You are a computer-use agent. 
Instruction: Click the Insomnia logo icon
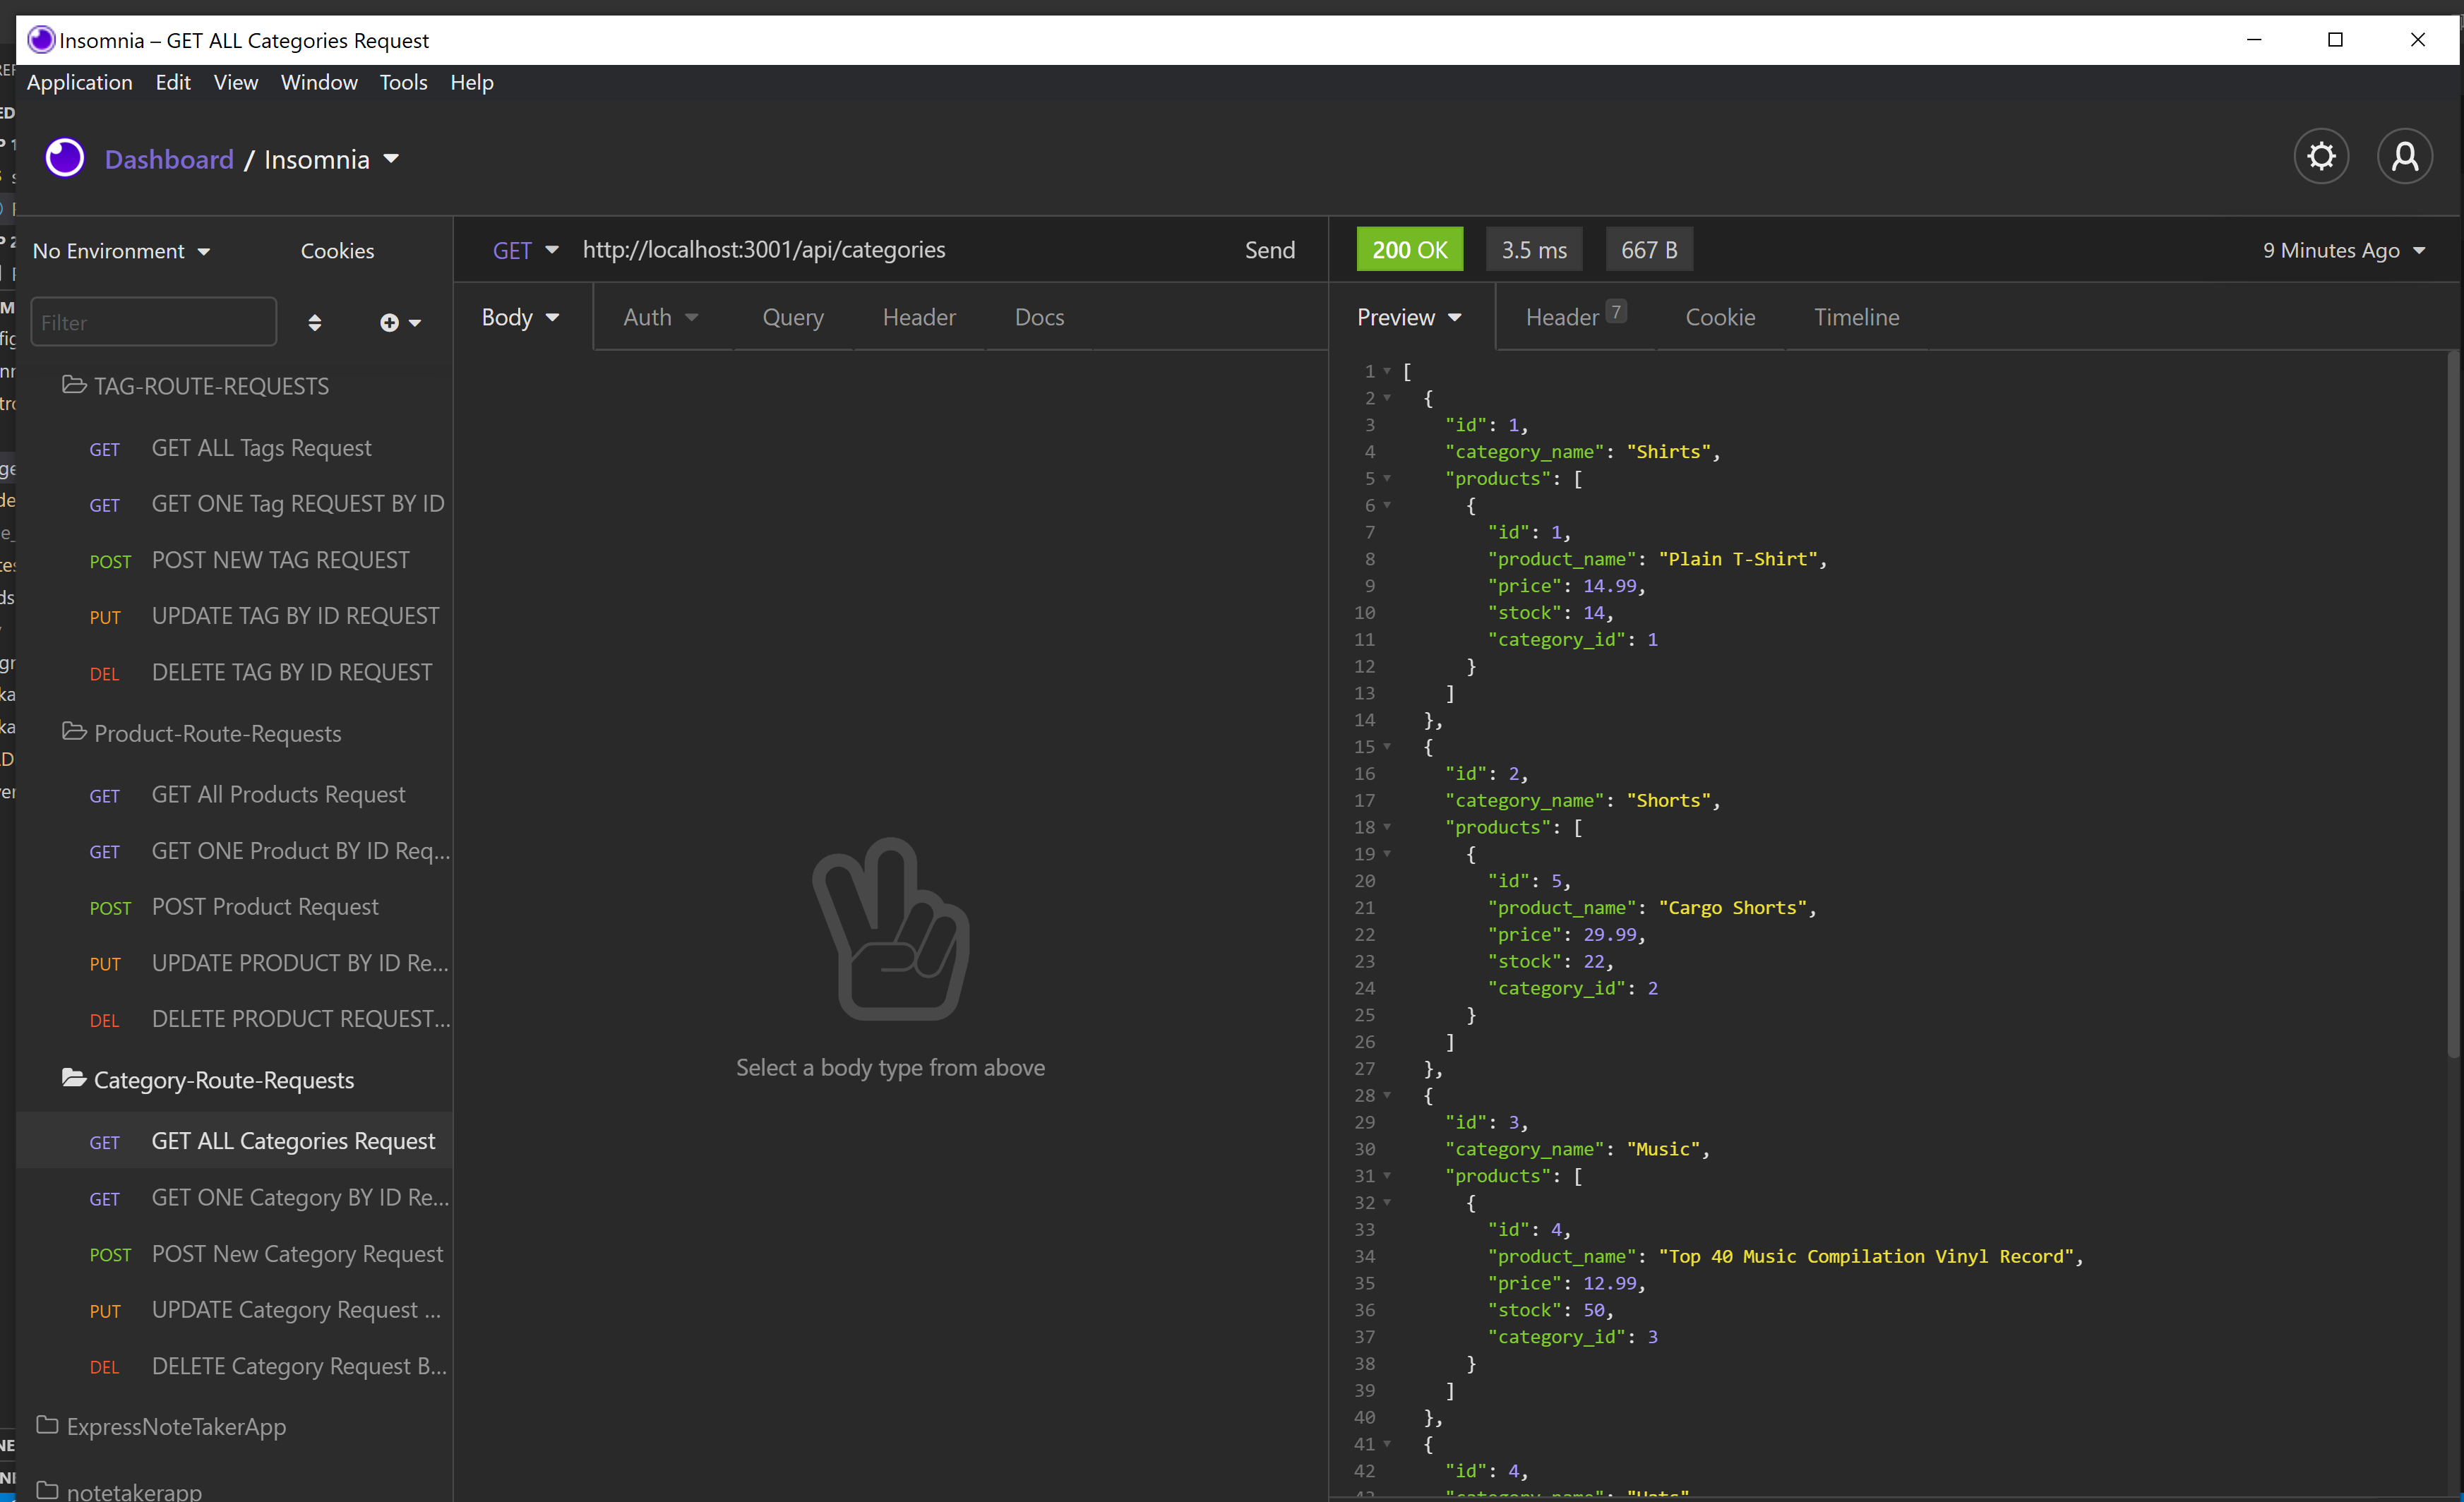[x=65, y=158]
